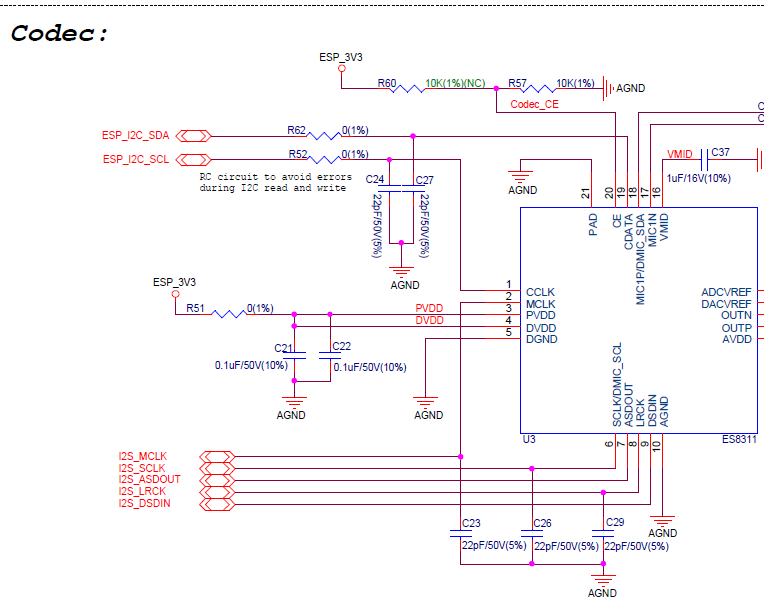
Task: Click the PAD pin name inside U3
Action: (593, 225)
